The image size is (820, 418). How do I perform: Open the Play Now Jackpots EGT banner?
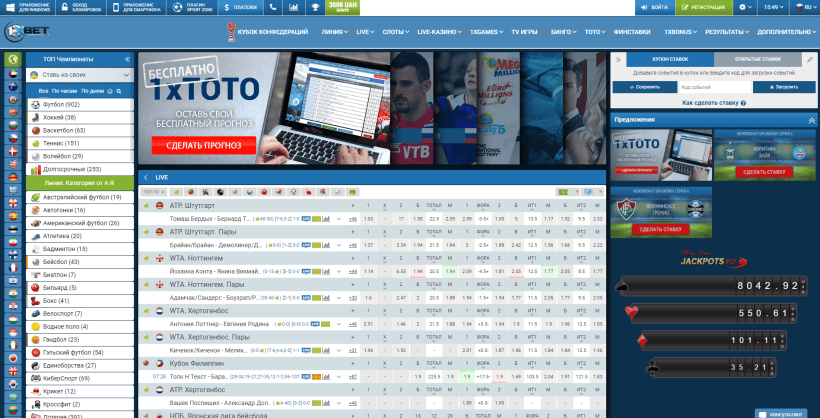pos(714,259)
